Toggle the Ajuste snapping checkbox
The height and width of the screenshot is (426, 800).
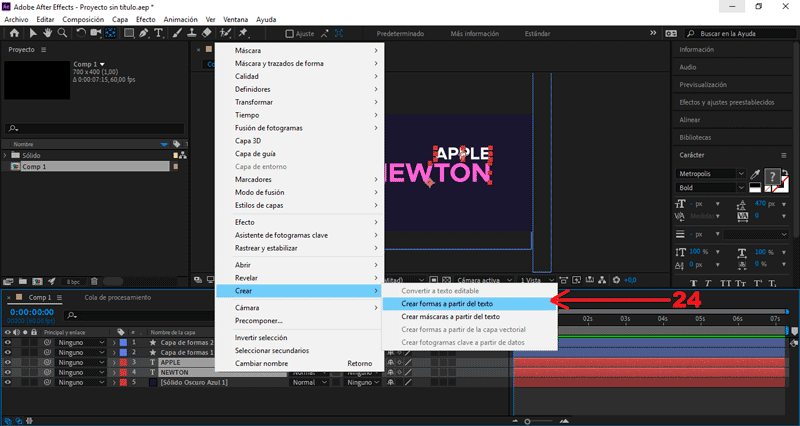point(289,34)
